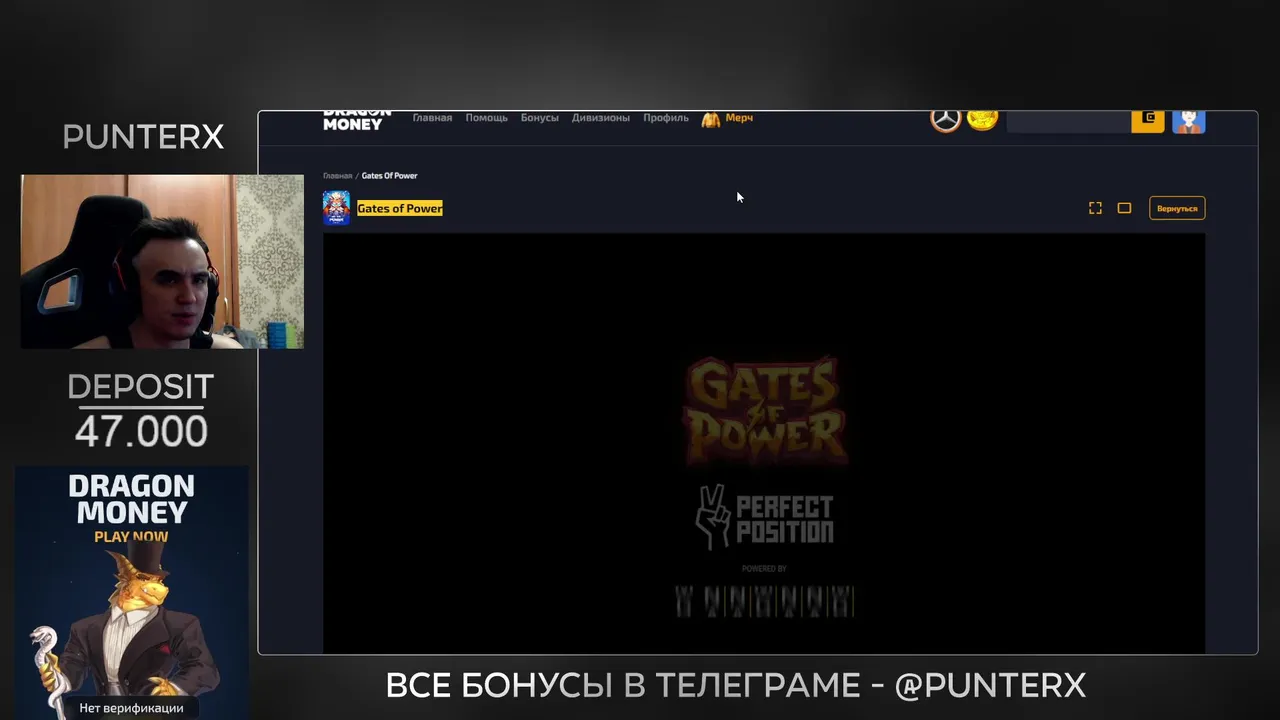Open the Бонусы menu item
The width and height of the screenshot is (1280, 720).
click(x=539, y=118)
